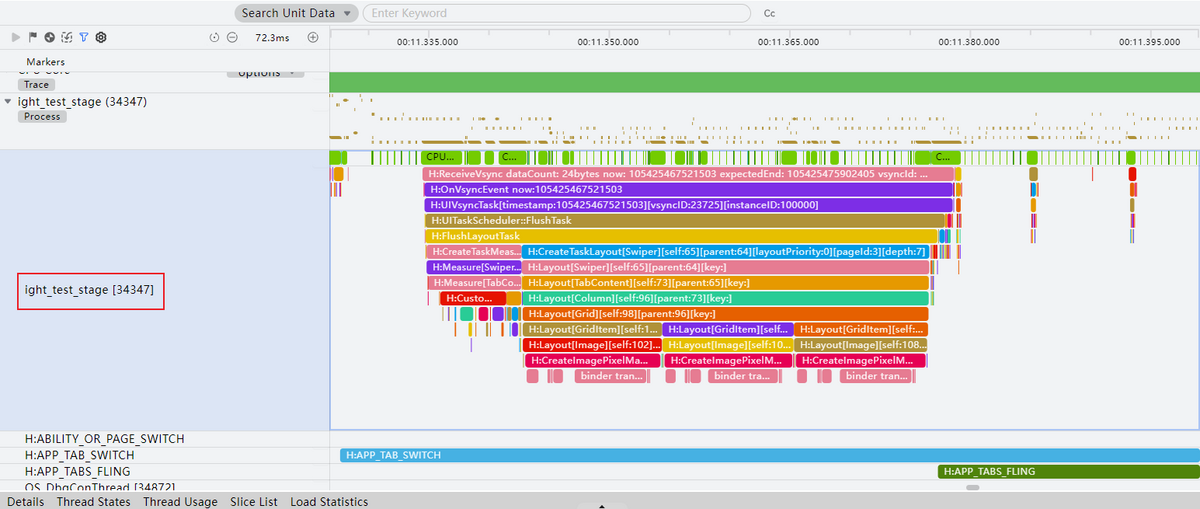Click the Process tag button
1200x509 pixels.
click(x=42, y=117)
